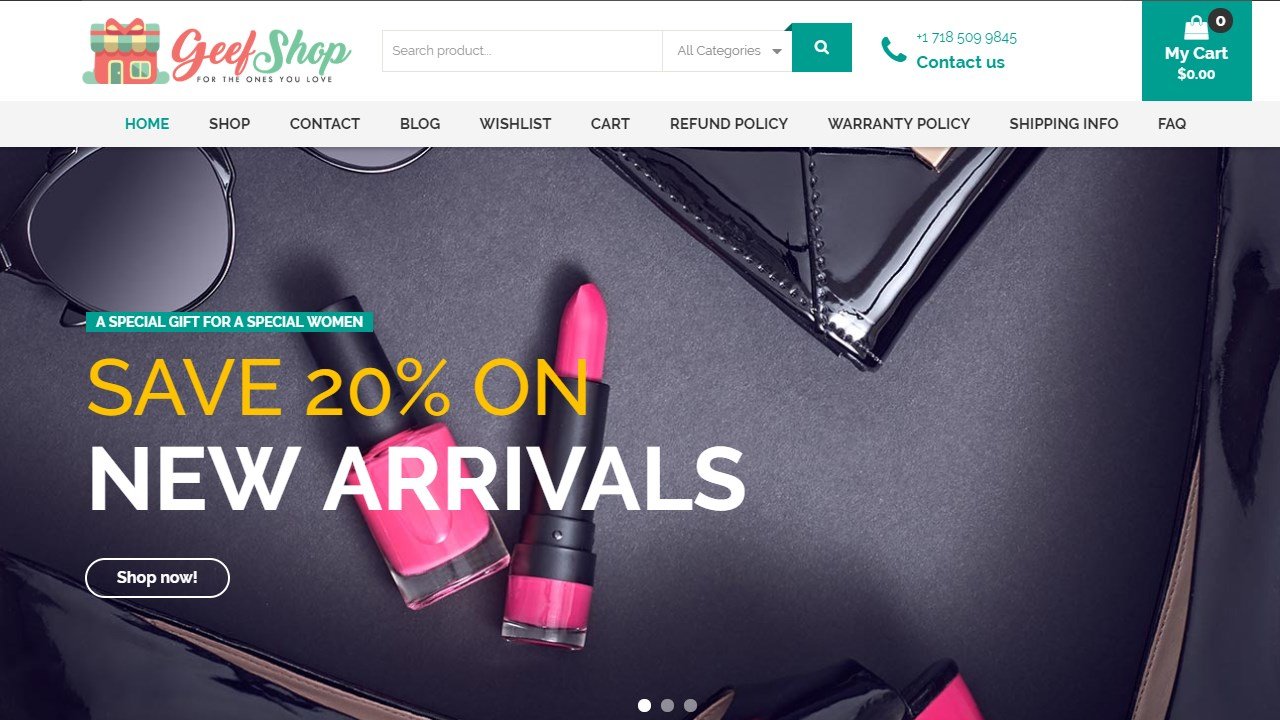The width and height of the screenshot is (1280, 720).
Task: Go to the Shop menu item
Action: click(229, 124)
